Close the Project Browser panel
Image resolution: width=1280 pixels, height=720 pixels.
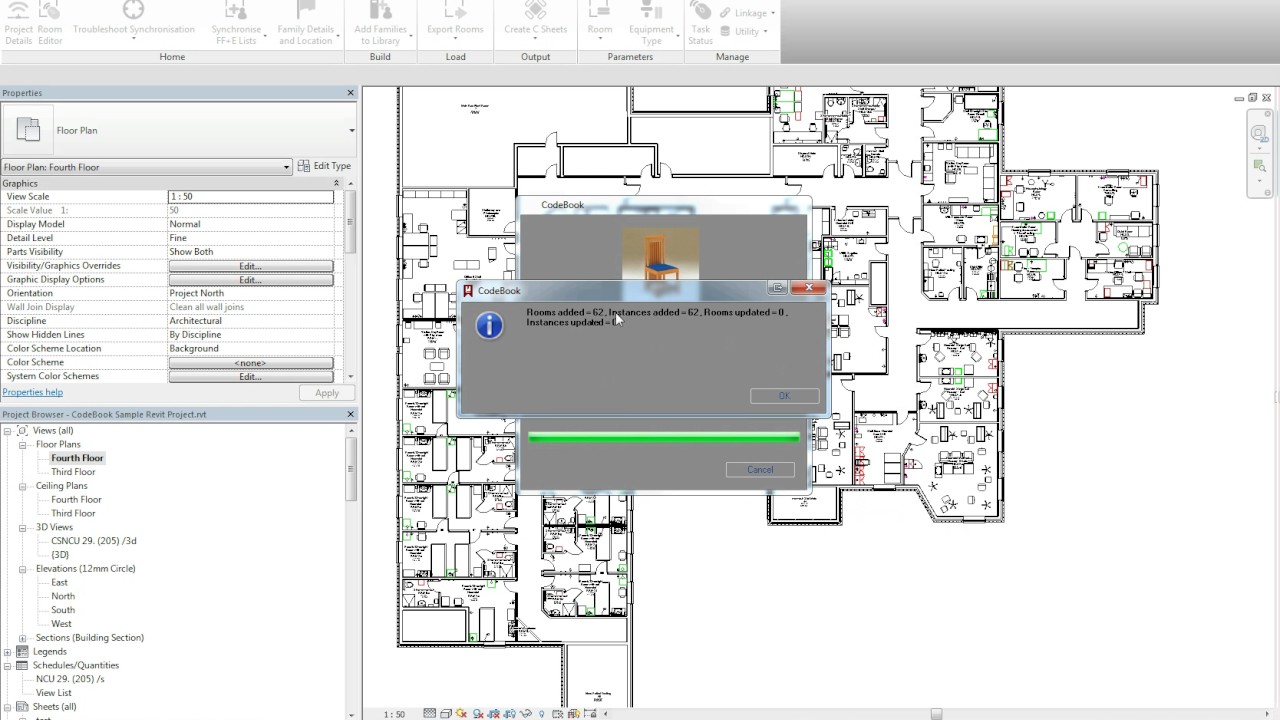click(x=350, y=414)
